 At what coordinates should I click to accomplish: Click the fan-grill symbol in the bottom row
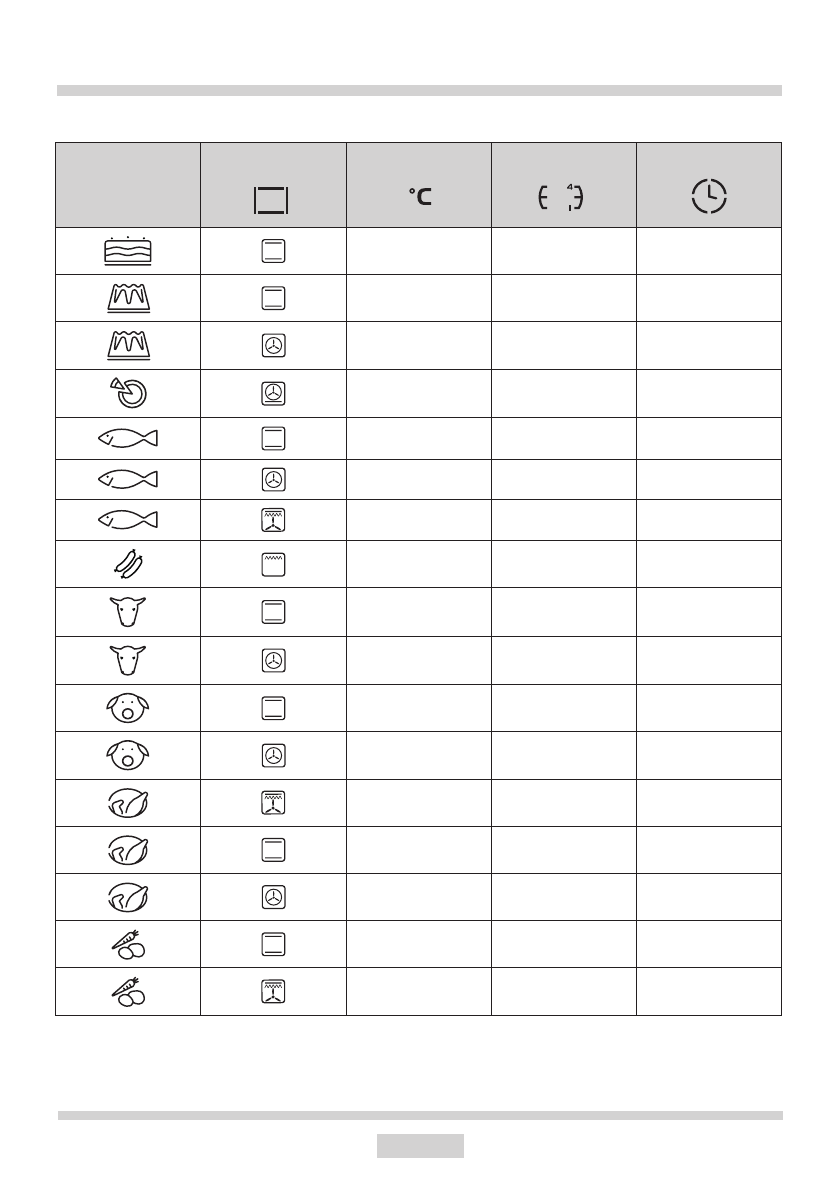(274, 991)
